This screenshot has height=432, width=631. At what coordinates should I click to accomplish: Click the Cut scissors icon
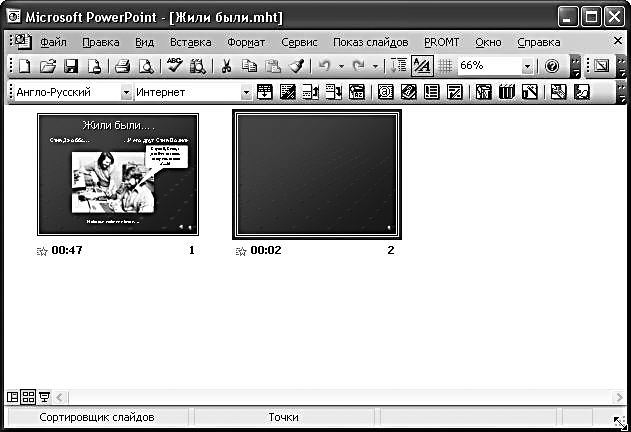point(226,67)
